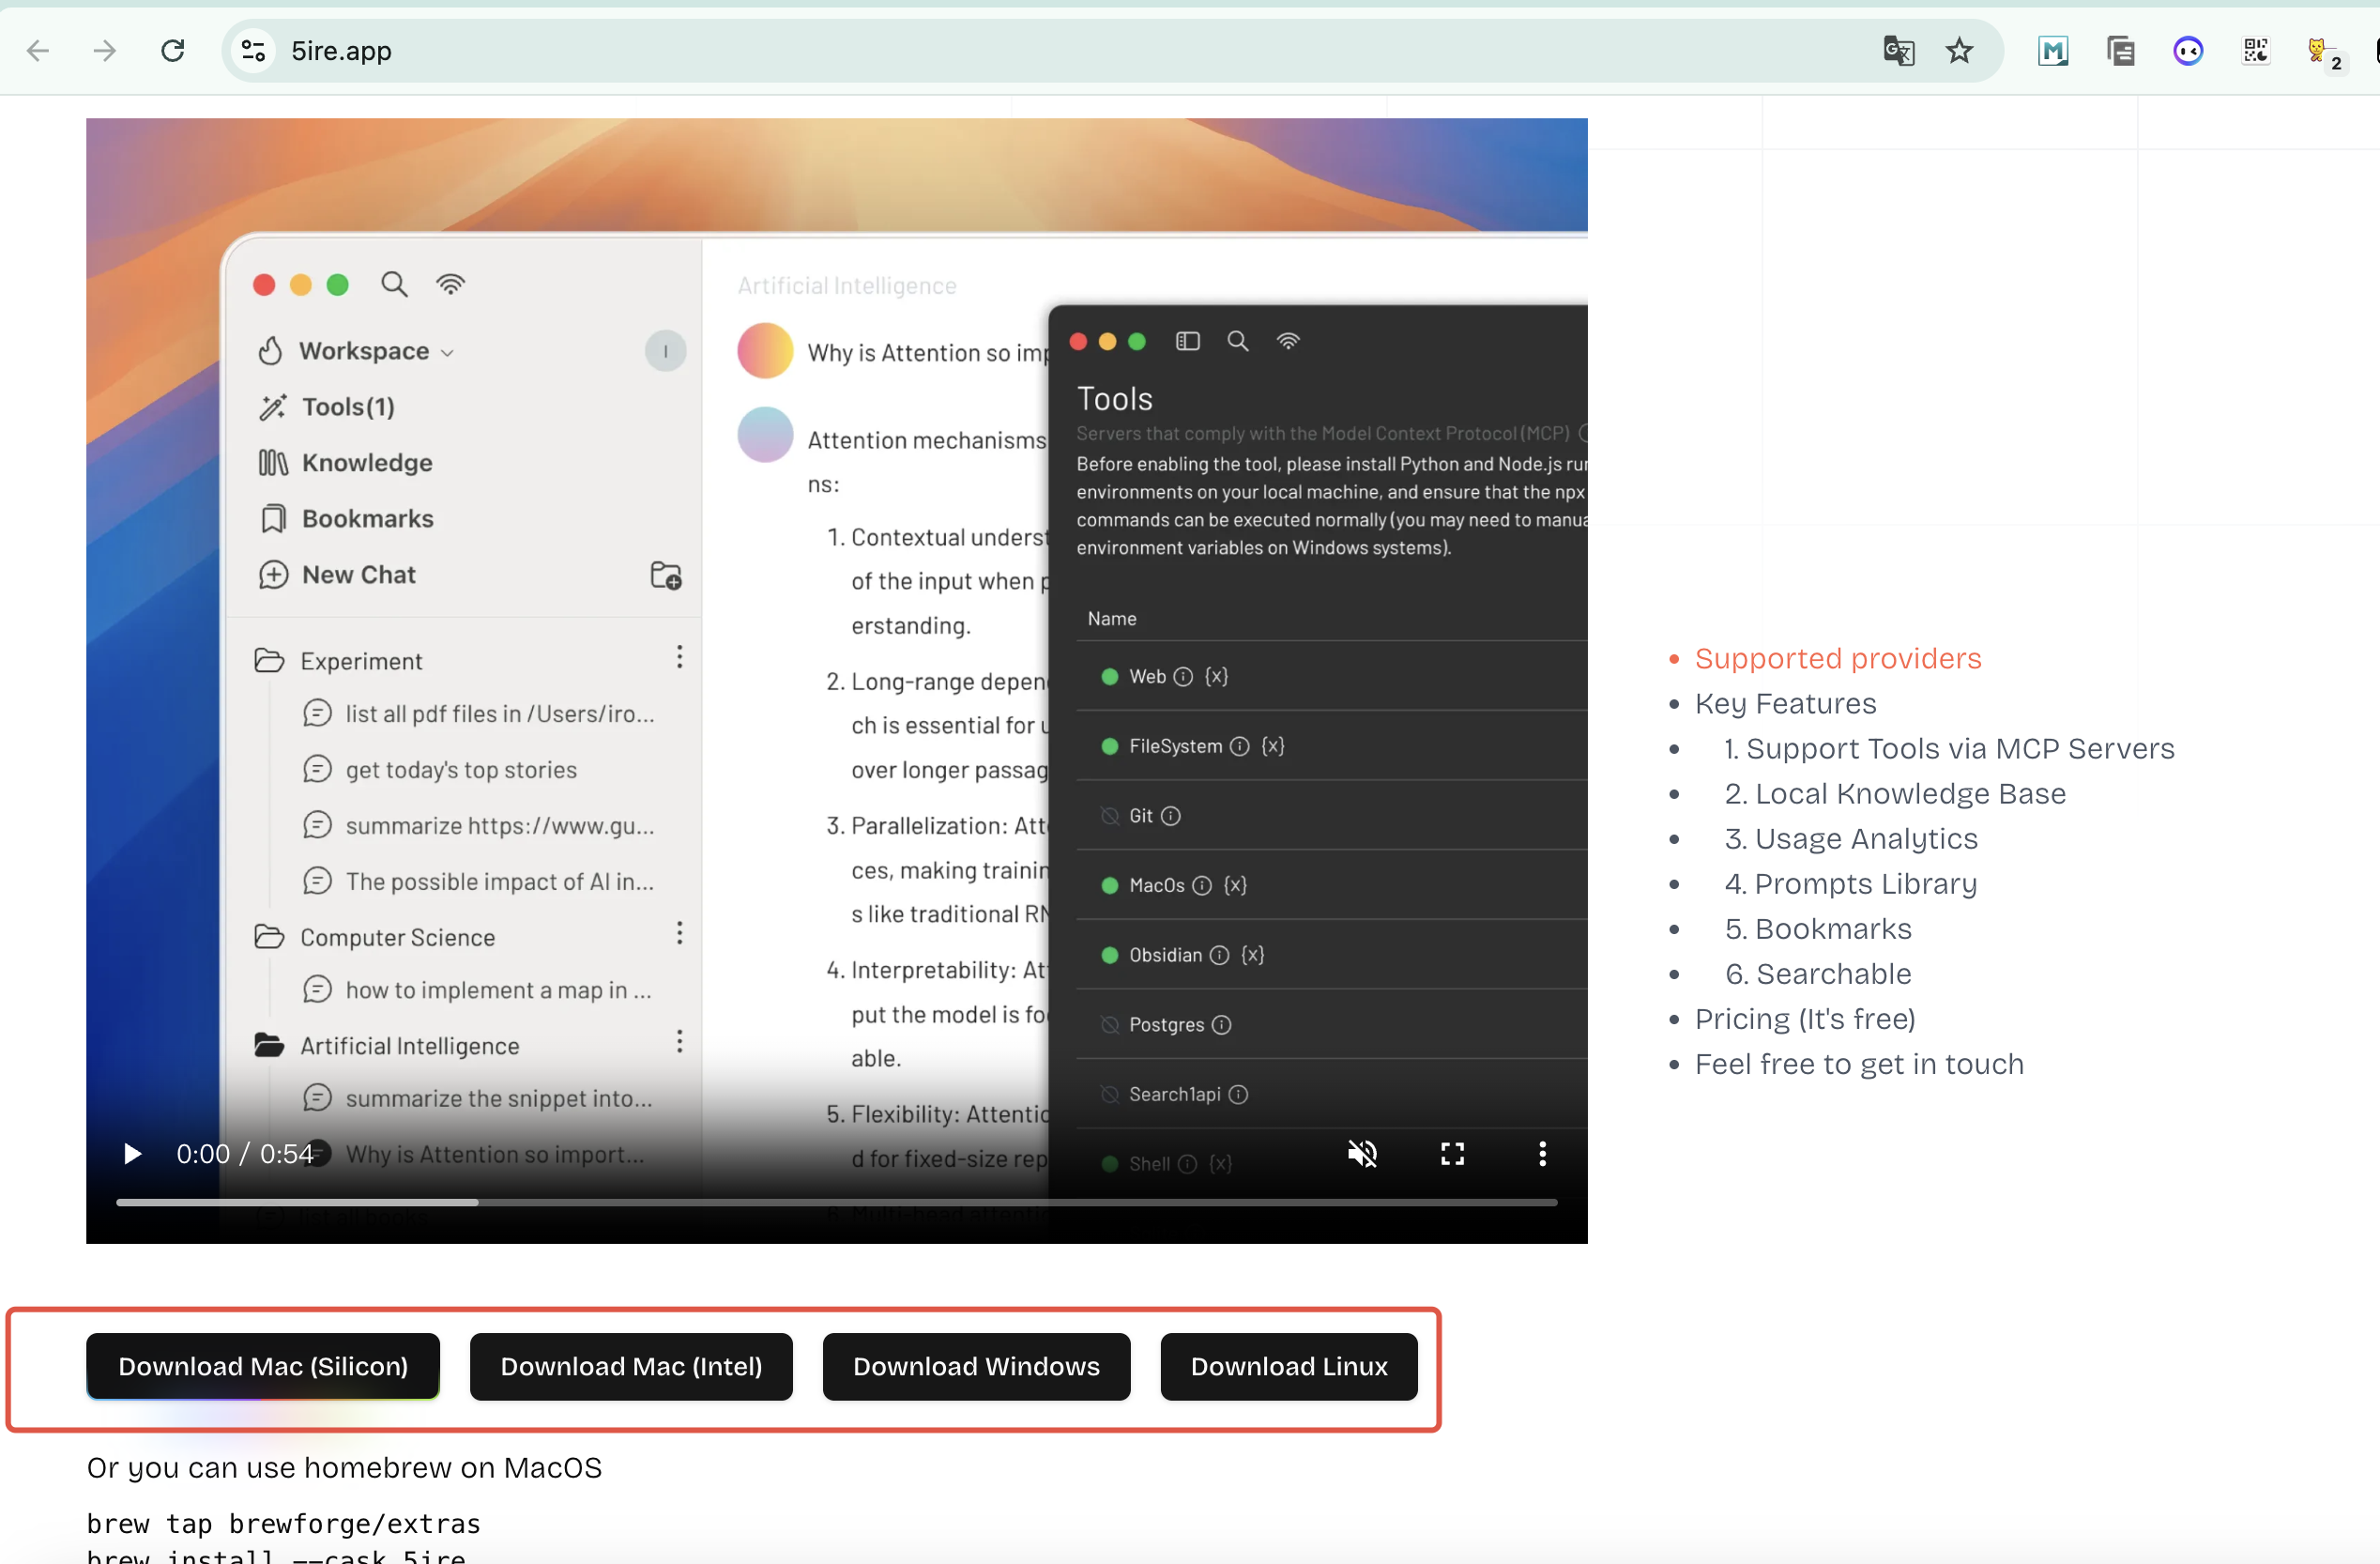Bookmark this page with star icon

pos(1959,50)
